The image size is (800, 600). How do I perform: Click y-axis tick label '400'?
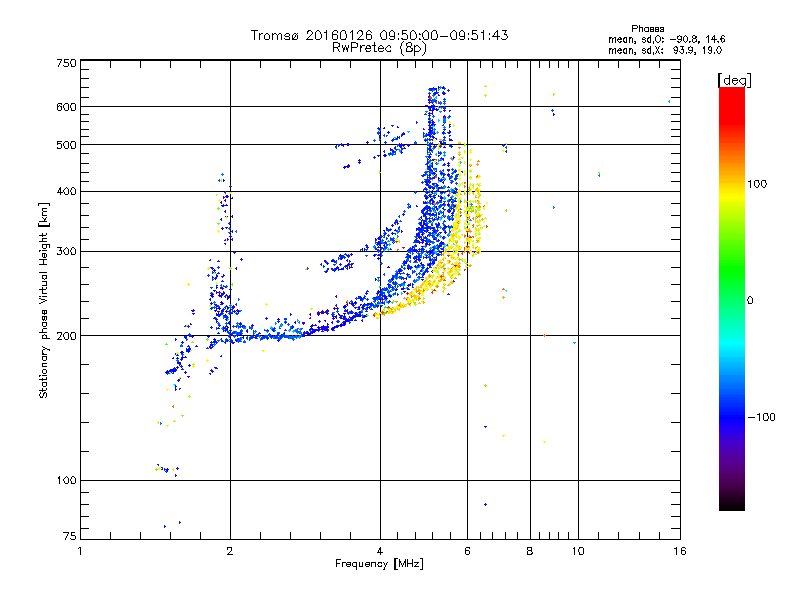tap(66, 191)
